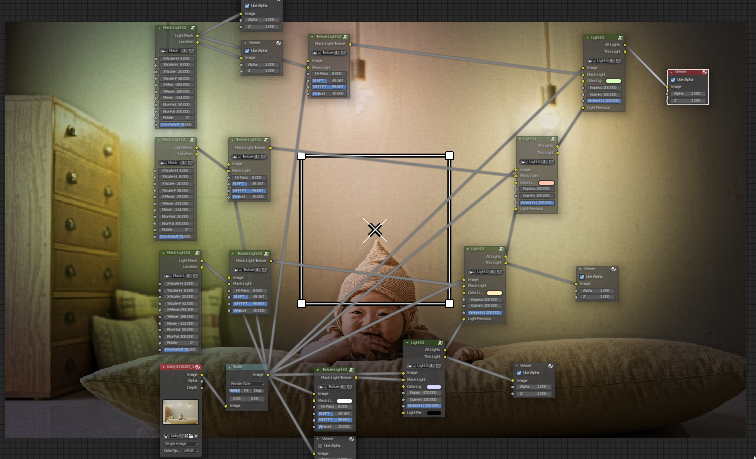Collapse the baby Image node via header triangle

coord(164,367)
